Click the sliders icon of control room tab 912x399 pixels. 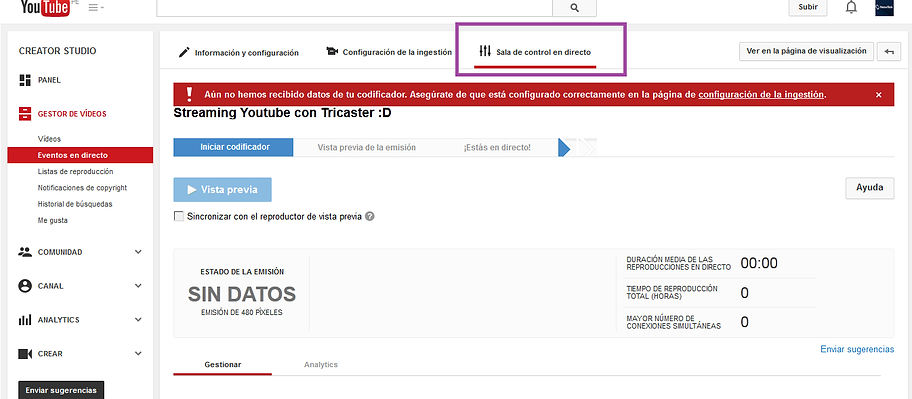[485, 51]
